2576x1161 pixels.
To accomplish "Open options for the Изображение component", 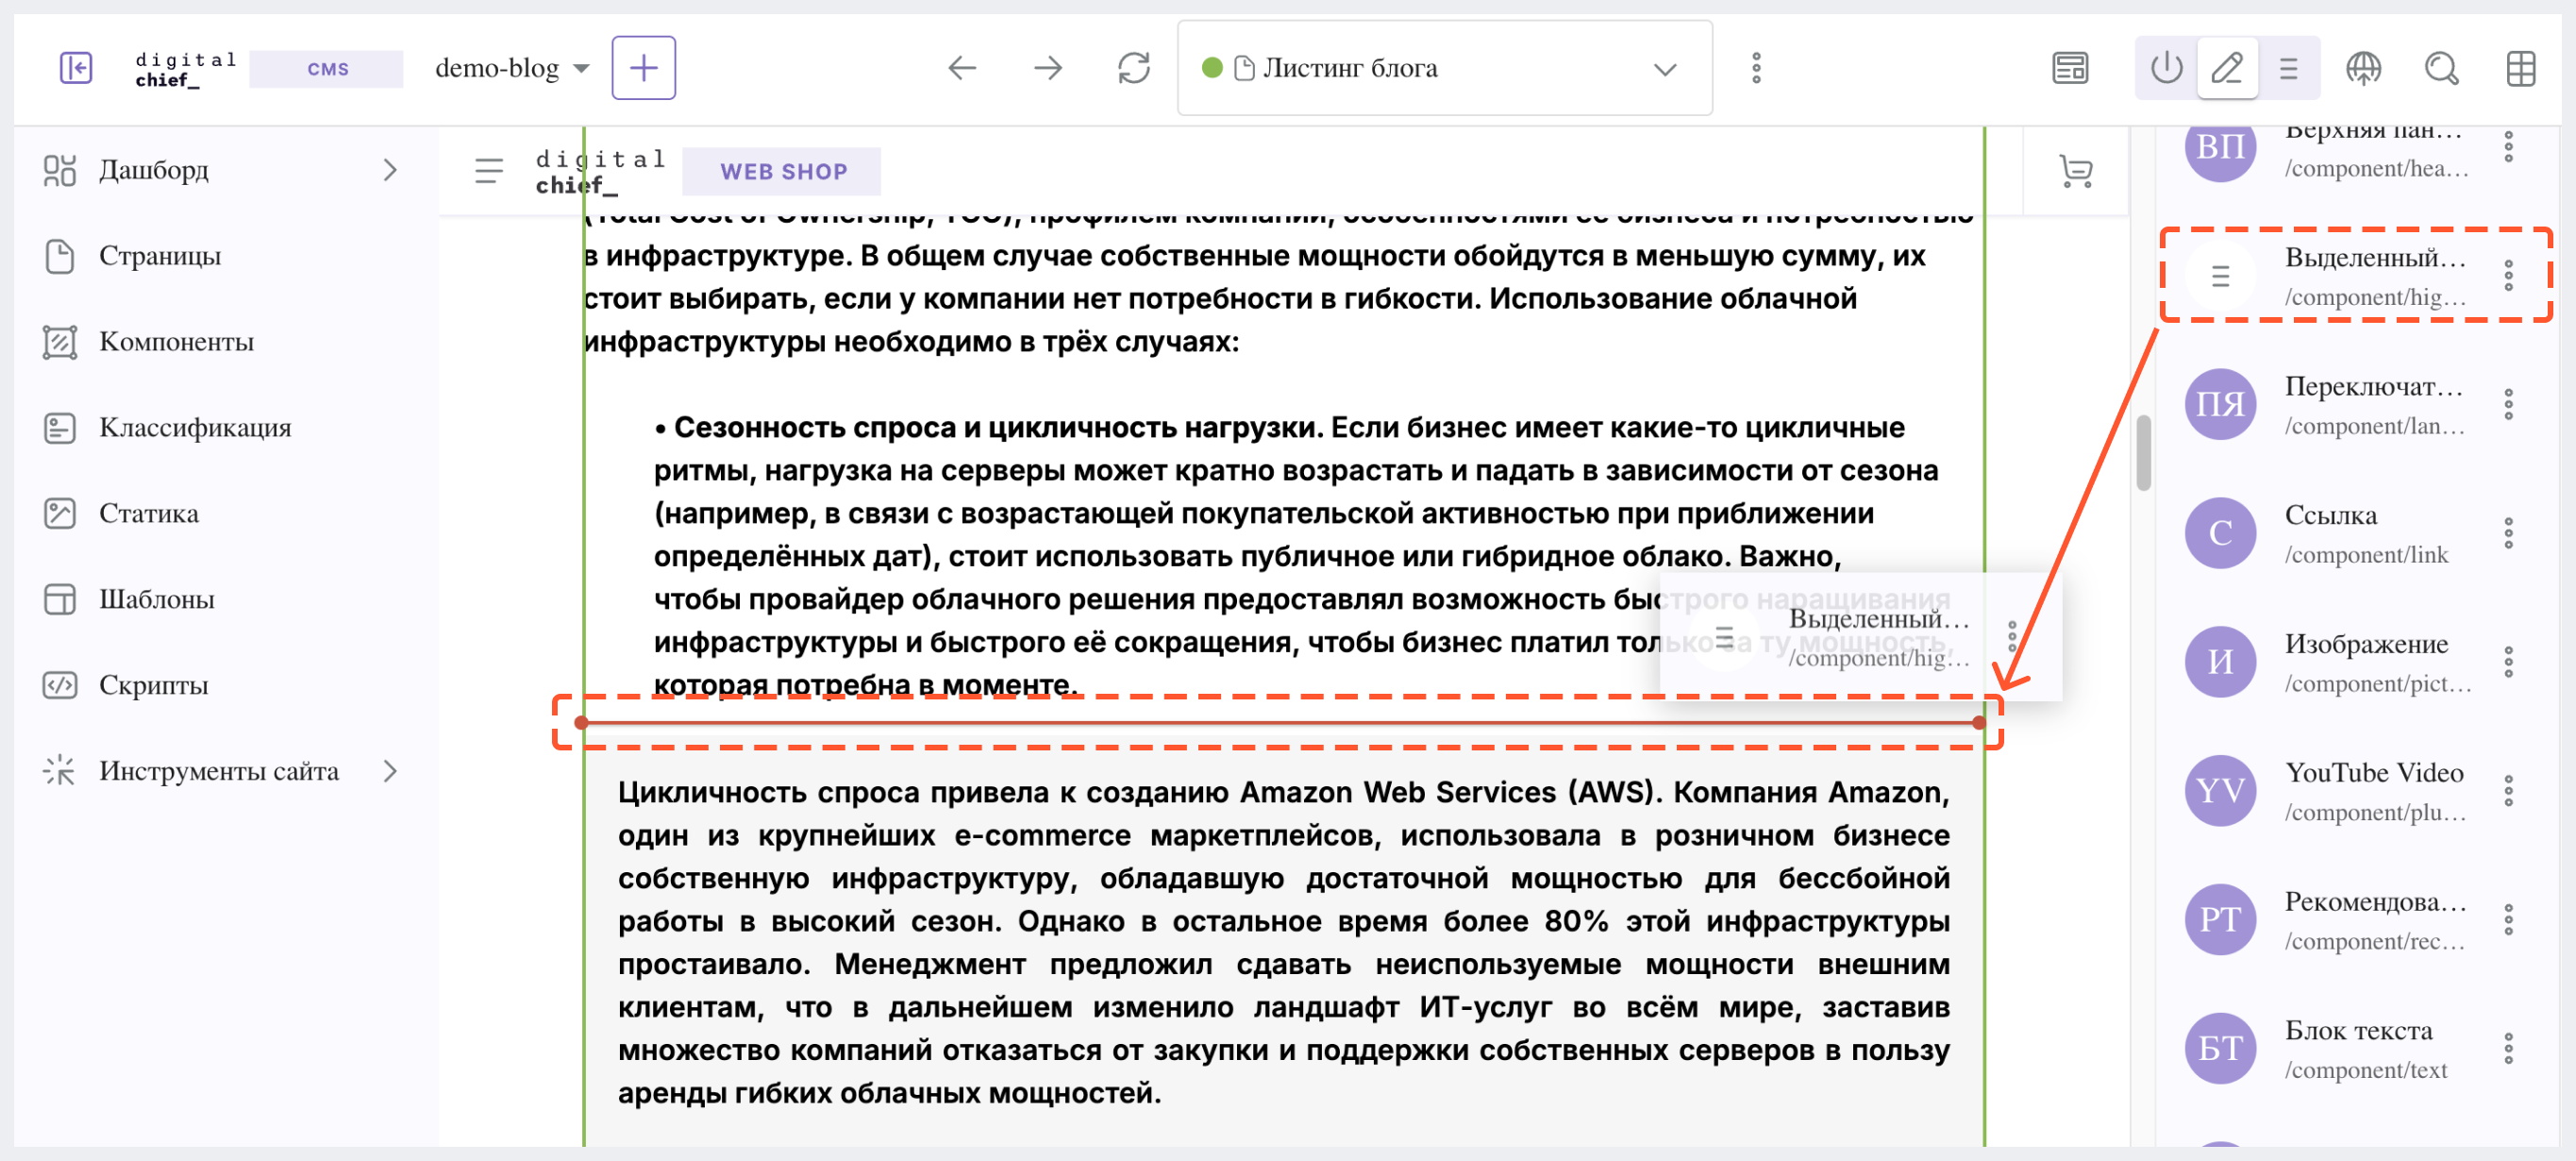I will pyautogui.click(x=2508, y=663).
